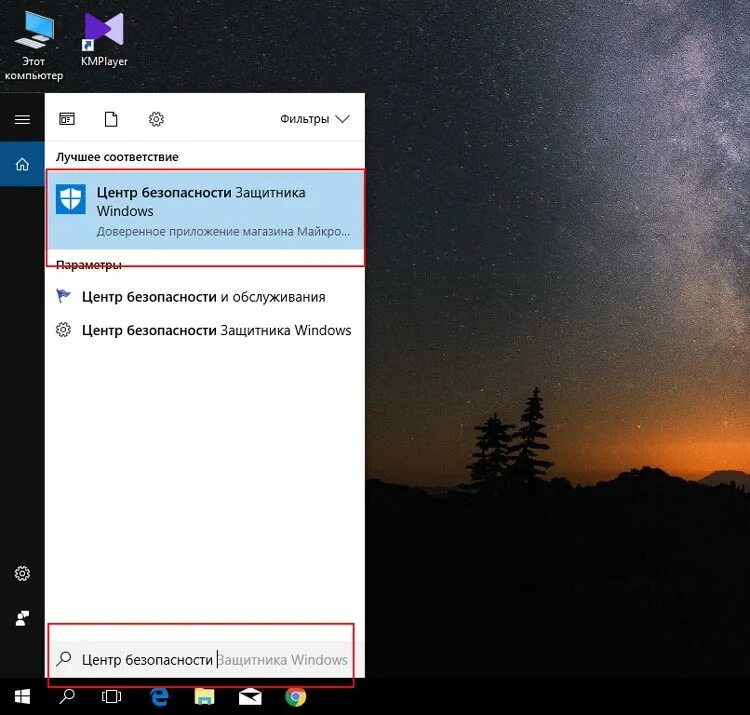Select the KMPlayer desktop shortcut
Screen dimensions: 750x715
pos(104,39)
